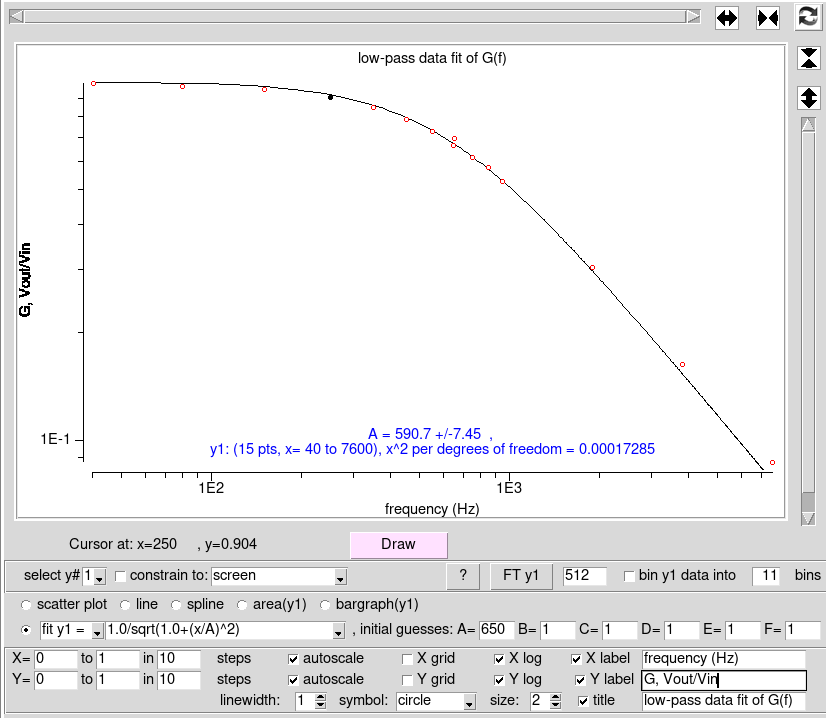The image size is (826, 718).
Task: Click the horizontal compress arrows icon
Action: click(x=767, y=17)
